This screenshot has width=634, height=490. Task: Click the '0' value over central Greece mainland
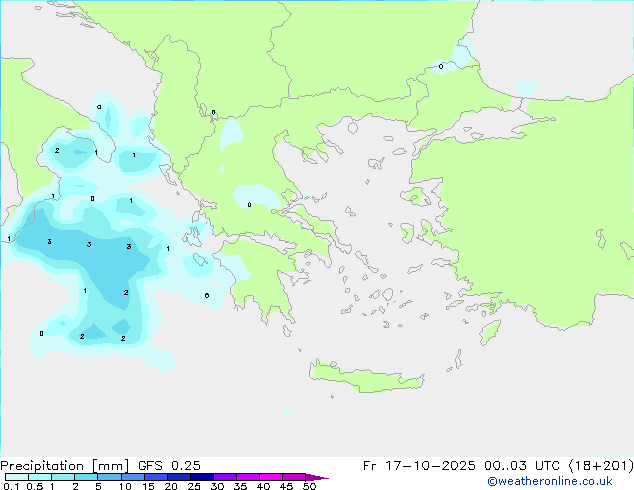[x=249, y=205]
